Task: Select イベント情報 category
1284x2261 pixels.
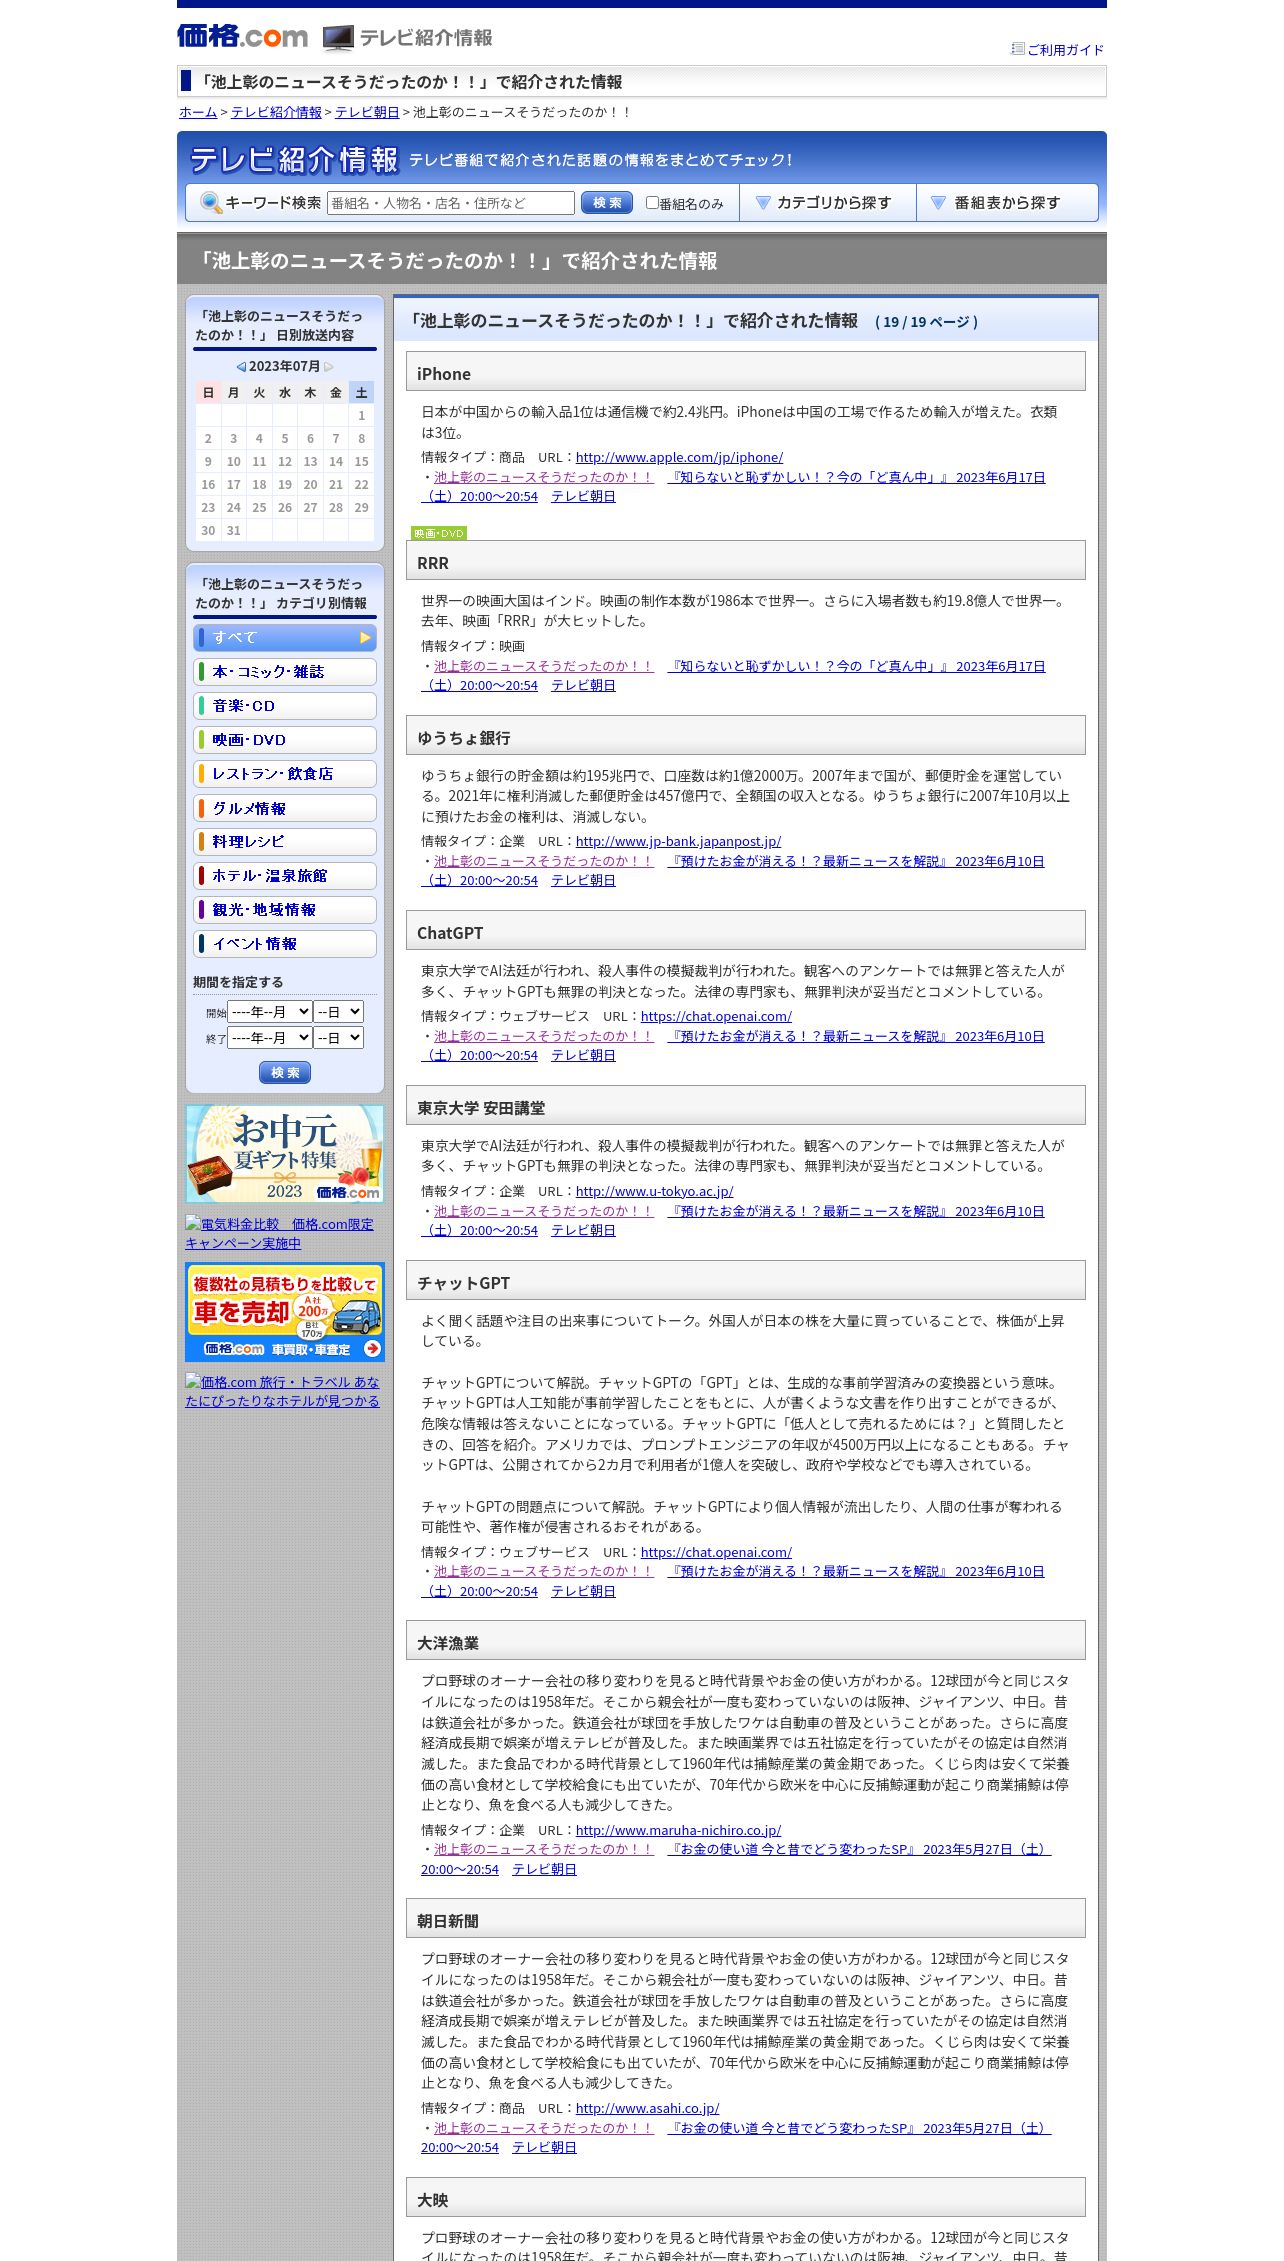Action: click(x=285, y=944)
